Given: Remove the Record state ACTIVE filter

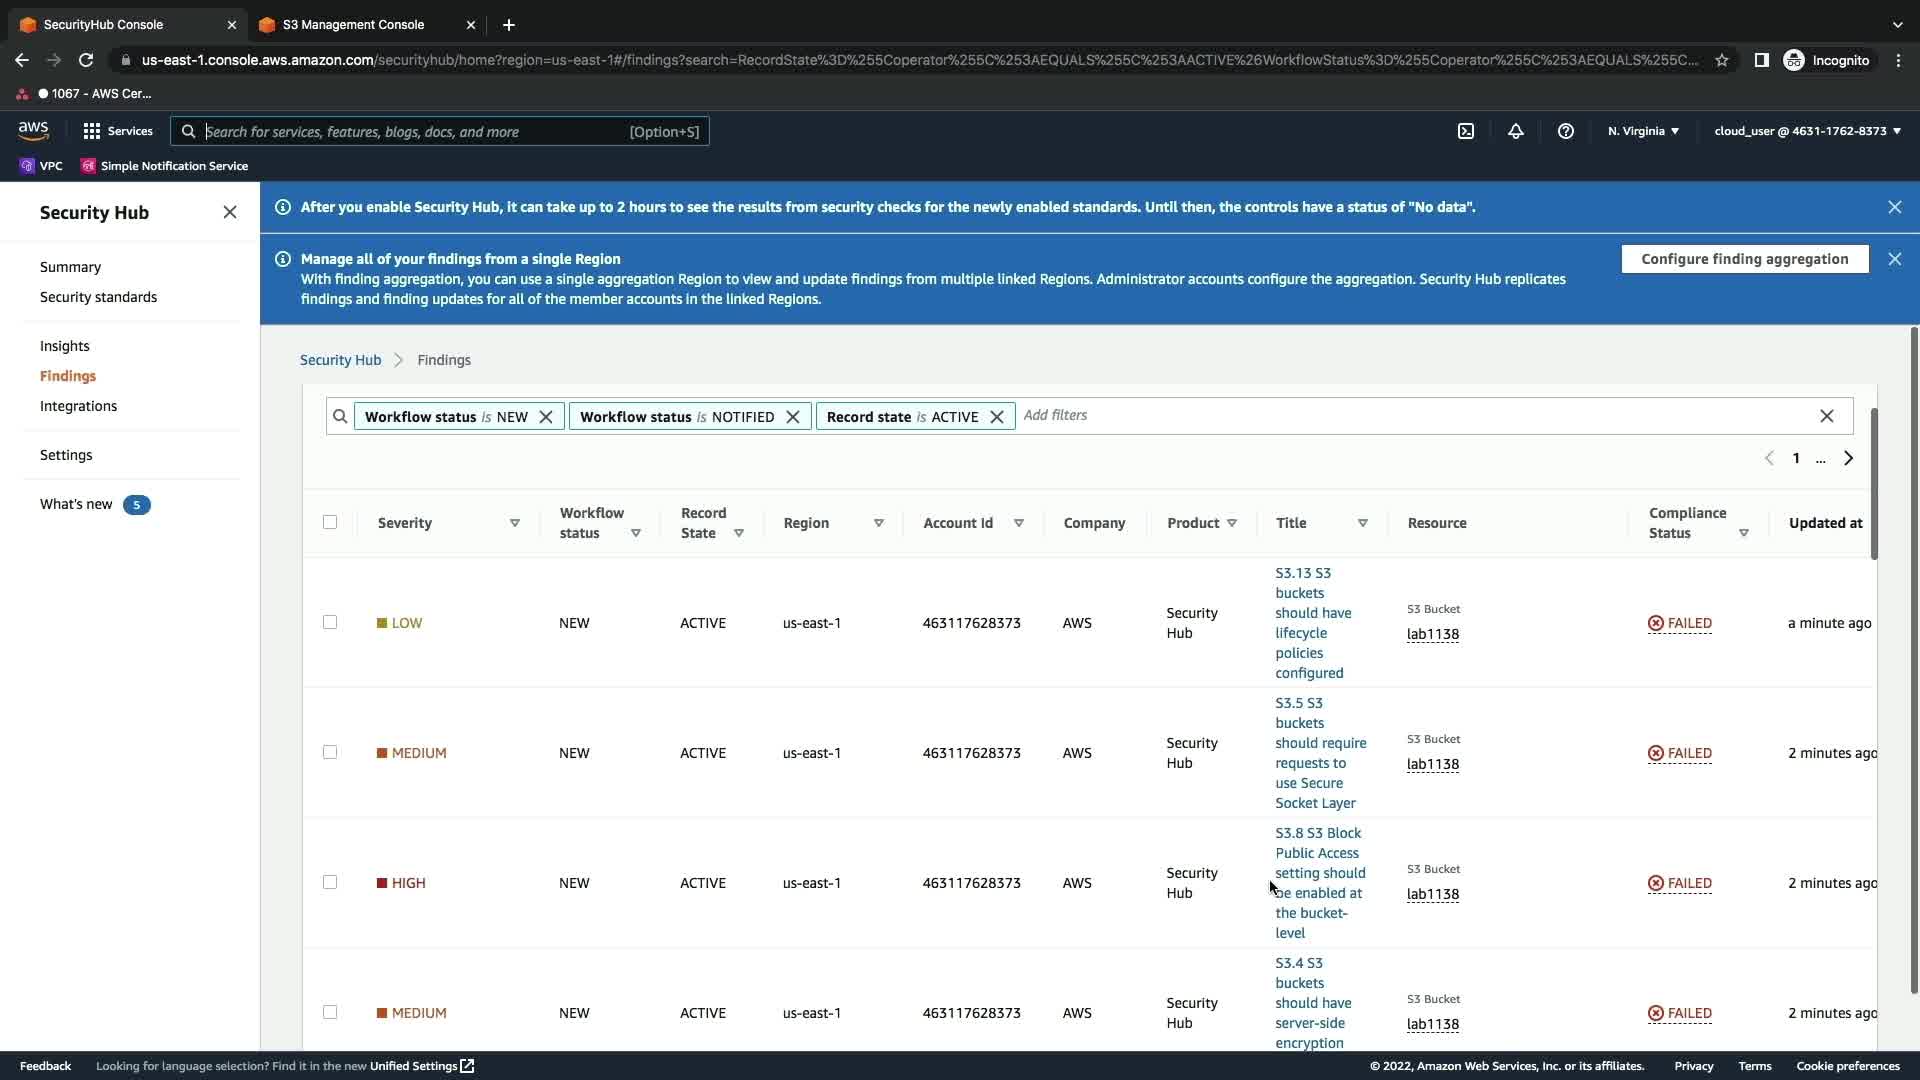Looking at the screenshot, I should coord(997,417).
